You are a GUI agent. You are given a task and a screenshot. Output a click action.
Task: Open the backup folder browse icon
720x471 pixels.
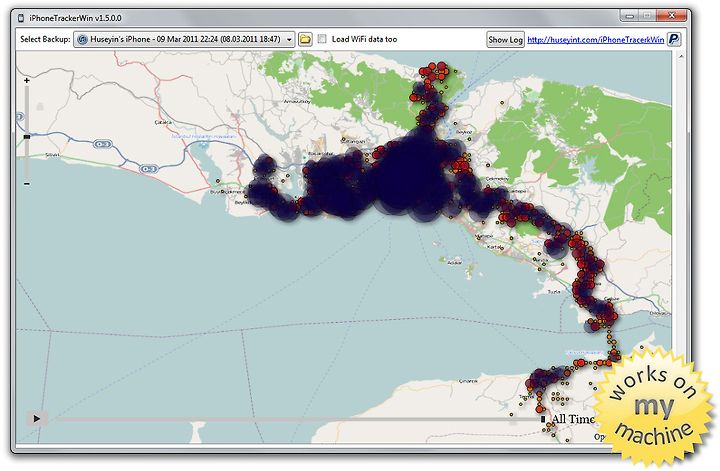coord(305,39)
